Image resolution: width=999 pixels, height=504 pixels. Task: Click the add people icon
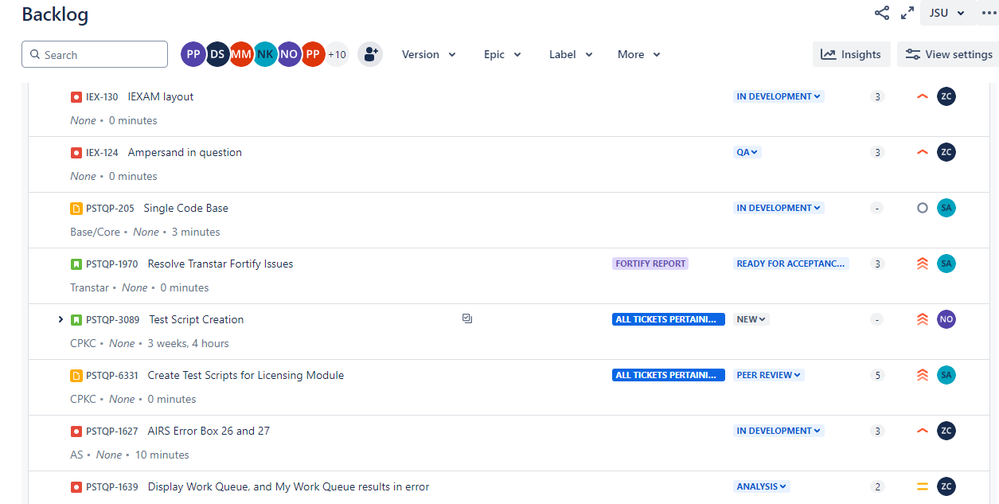click(370, 54)
